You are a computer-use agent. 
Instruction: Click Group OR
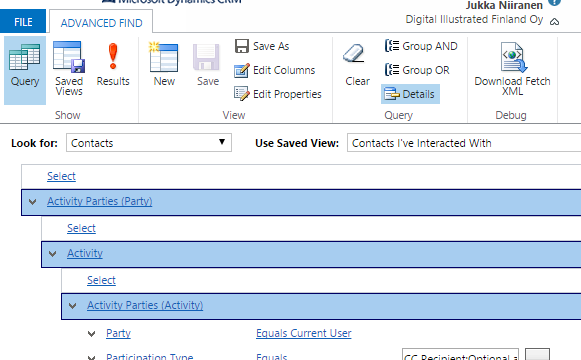click(x=417, y=70)
